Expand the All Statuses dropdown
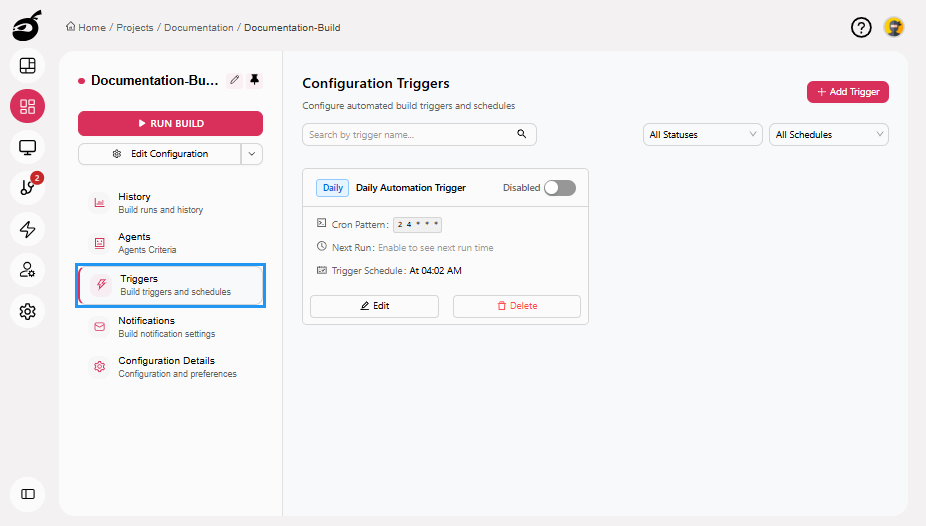Image resolution: width=926 pixels, height=526 pixels. 703,135
